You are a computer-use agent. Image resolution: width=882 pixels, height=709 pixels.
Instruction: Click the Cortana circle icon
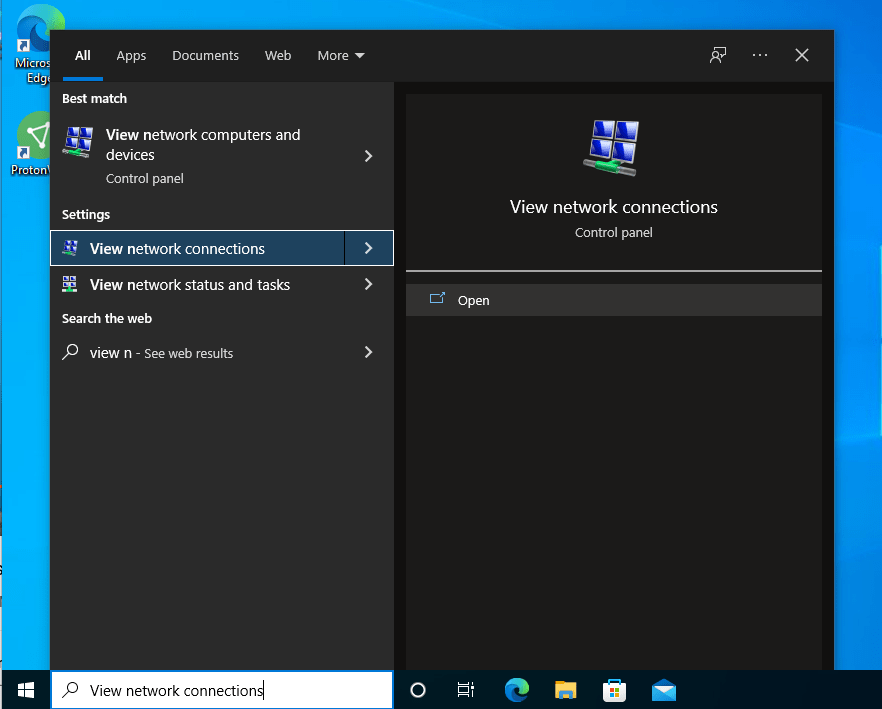tap(418, 690)
